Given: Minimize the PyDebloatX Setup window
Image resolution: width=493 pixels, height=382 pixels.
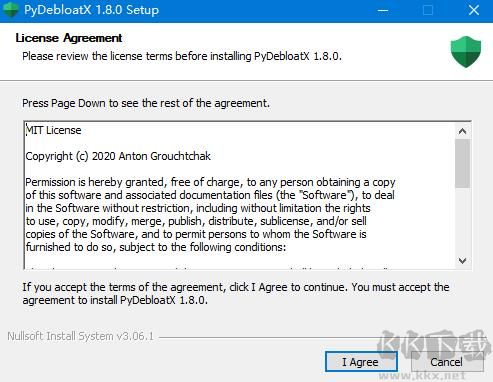Looking at the screenshot, I should [x=383, y=11].
